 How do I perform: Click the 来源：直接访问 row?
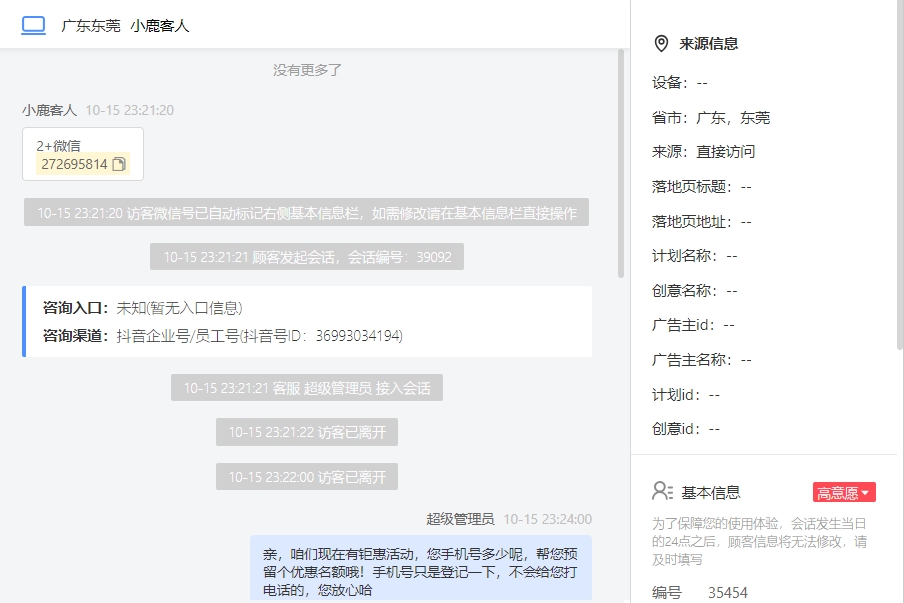tap(703, 152)
